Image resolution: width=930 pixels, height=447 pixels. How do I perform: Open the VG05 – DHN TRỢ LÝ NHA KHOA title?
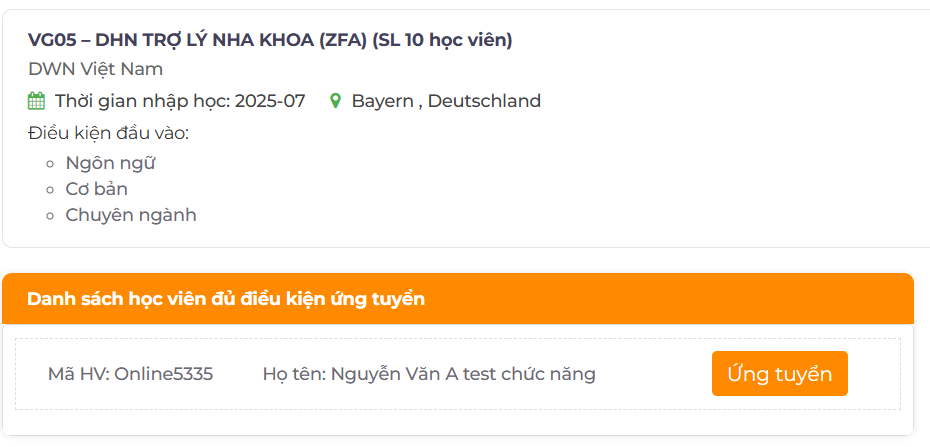coord(198,40)
